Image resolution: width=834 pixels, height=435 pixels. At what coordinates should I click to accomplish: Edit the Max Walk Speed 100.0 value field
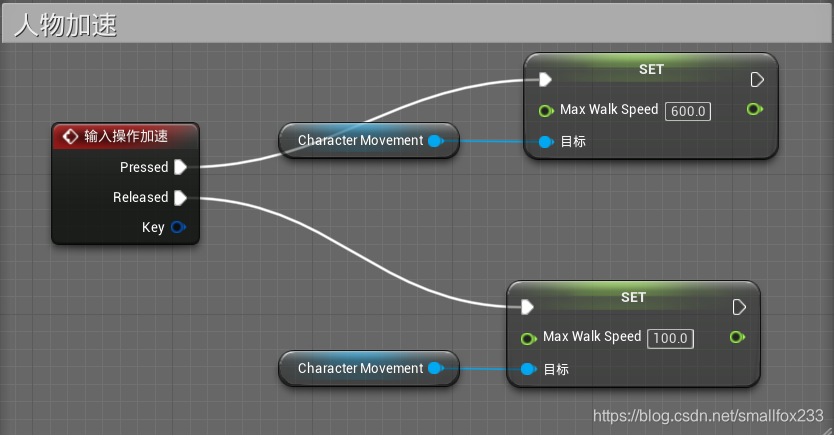[x=670, y=338]
